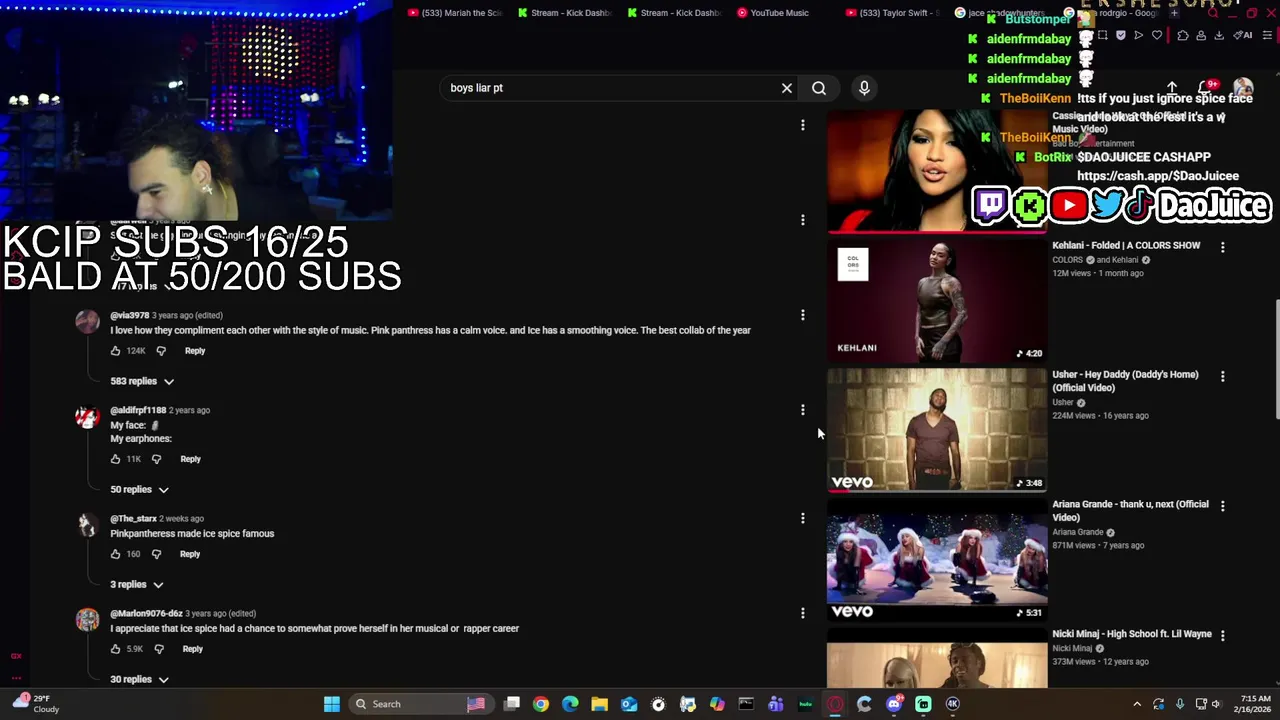1280x720 pixels.
Task: Show hidden system tray icons
Action: pos(1136,704)
